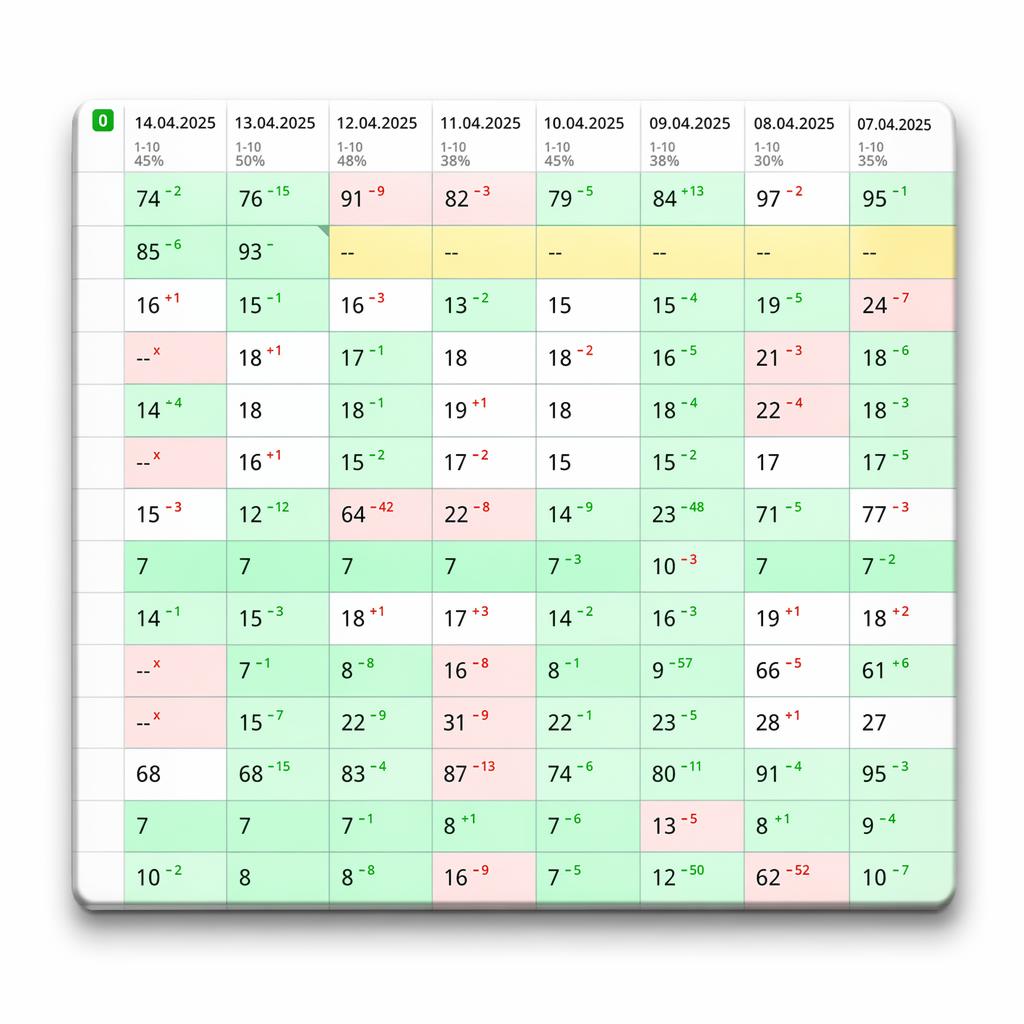Select the yellow empty cell under 12.04.2025
1024x1024 pixels.
380,253
